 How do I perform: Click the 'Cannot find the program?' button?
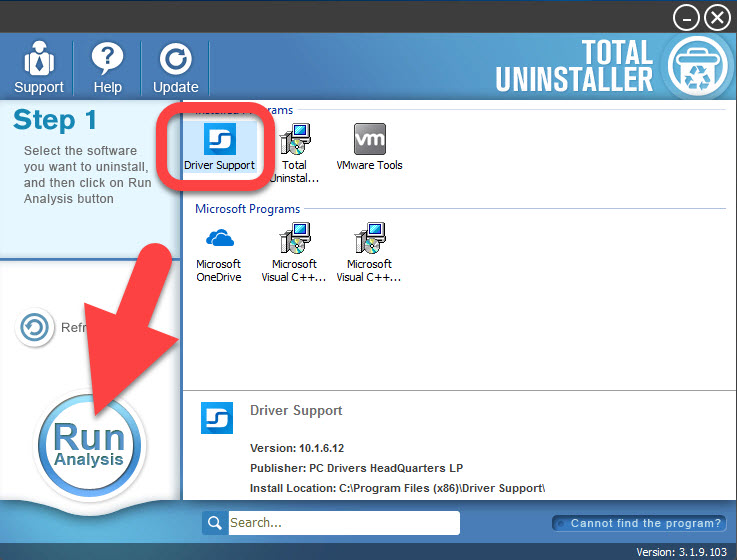point(639,523)
